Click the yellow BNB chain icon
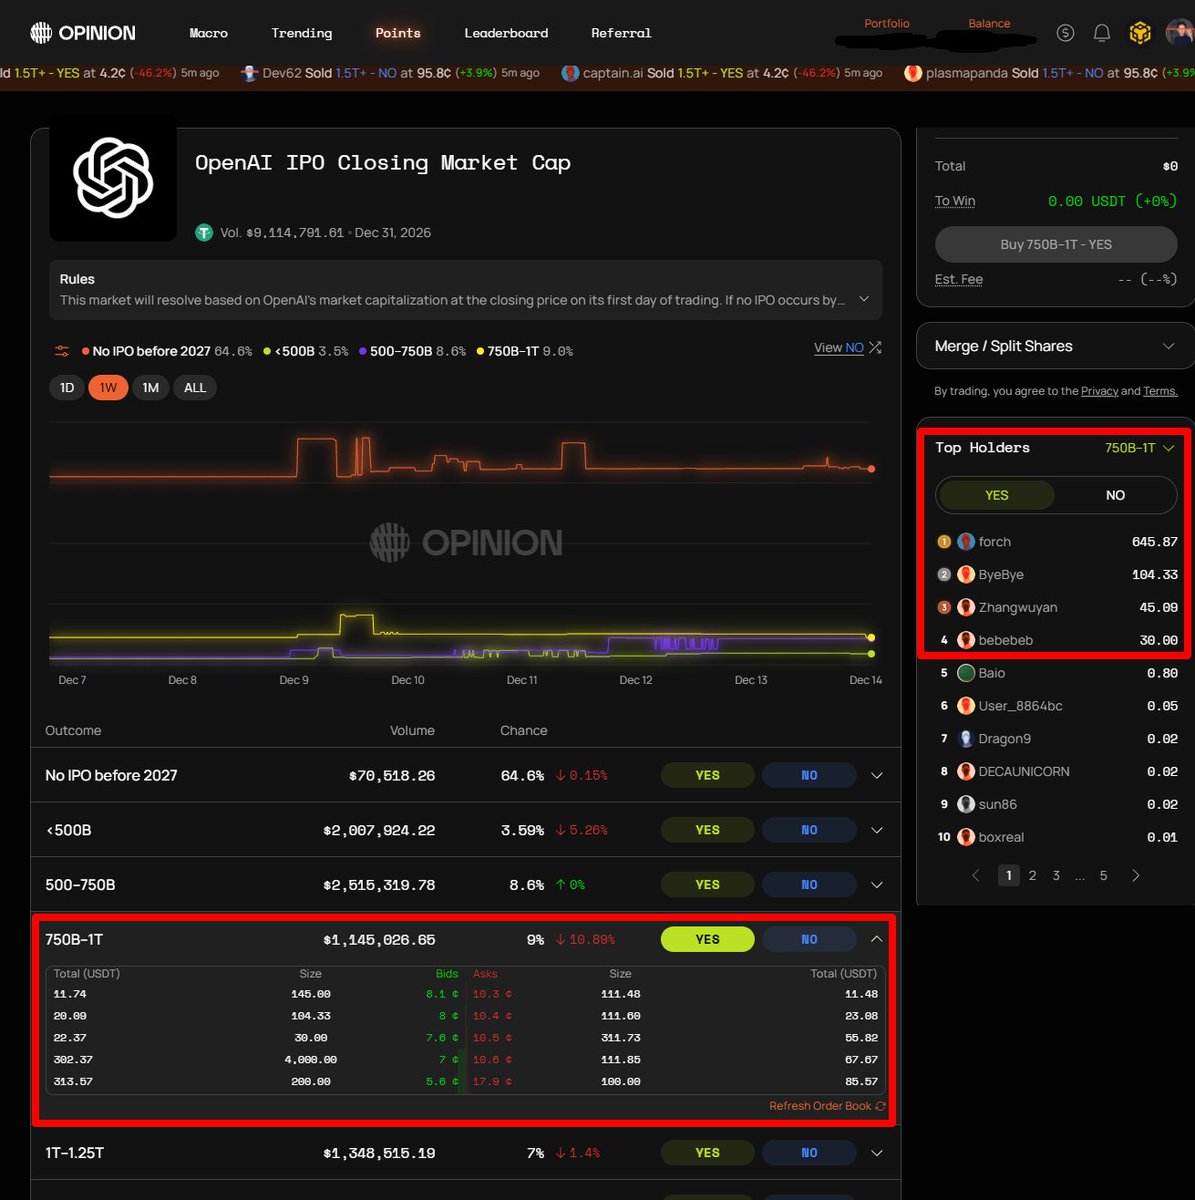The image size is (1195, 1200). [x=1140, y=33]
